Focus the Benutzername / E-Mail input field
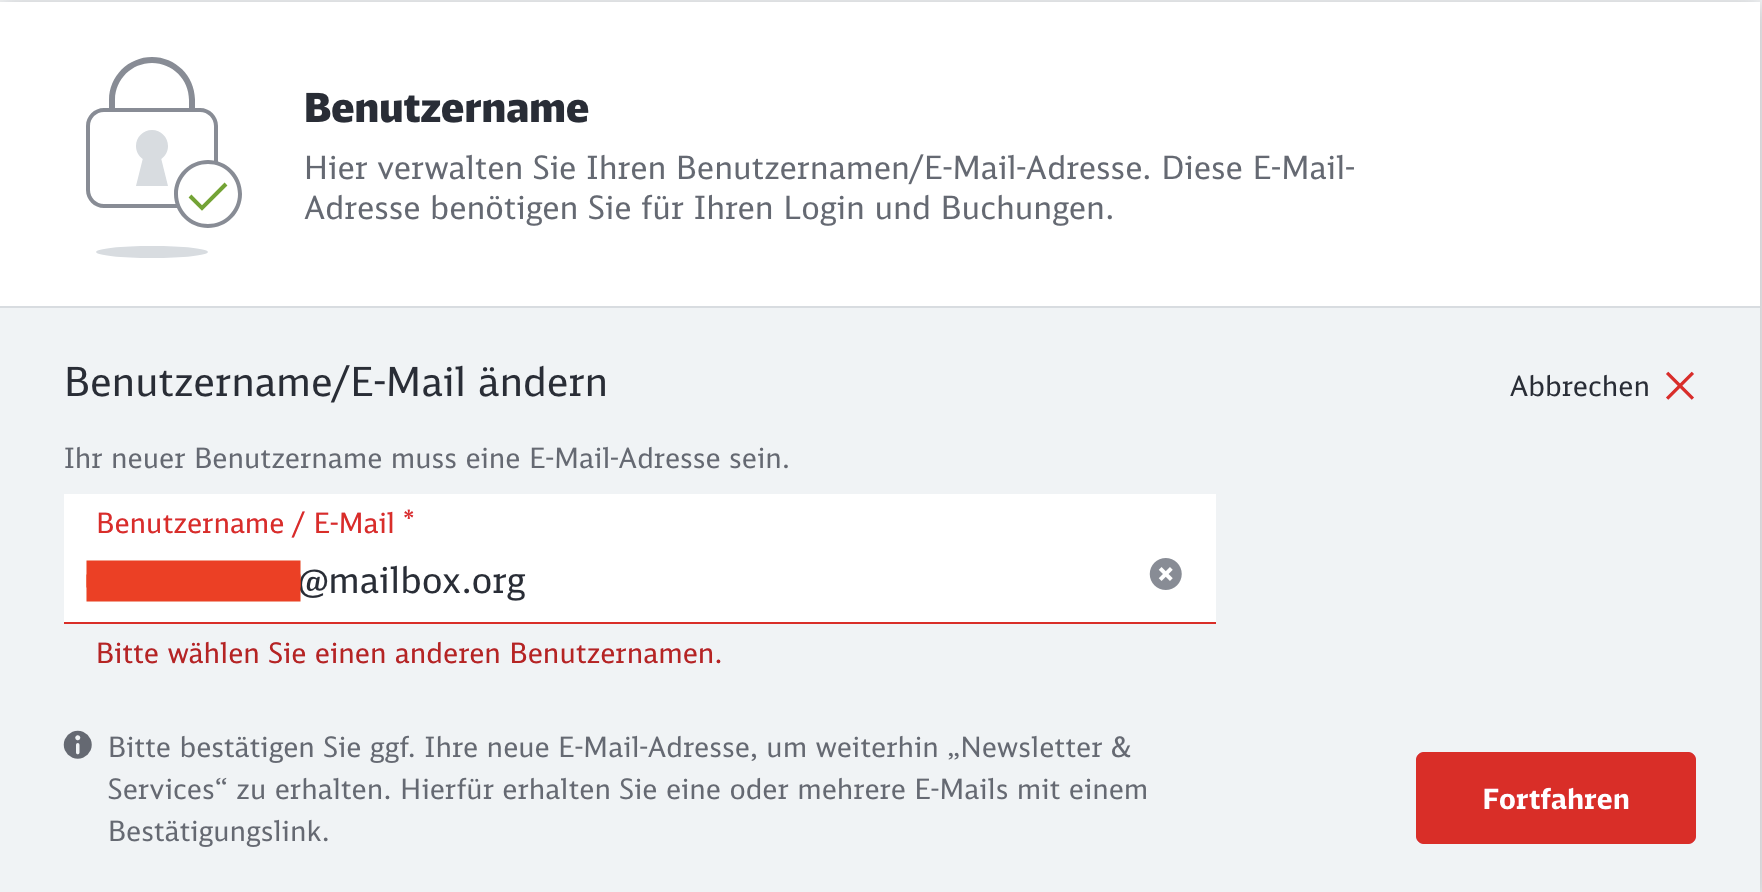 tap(640, 559)
